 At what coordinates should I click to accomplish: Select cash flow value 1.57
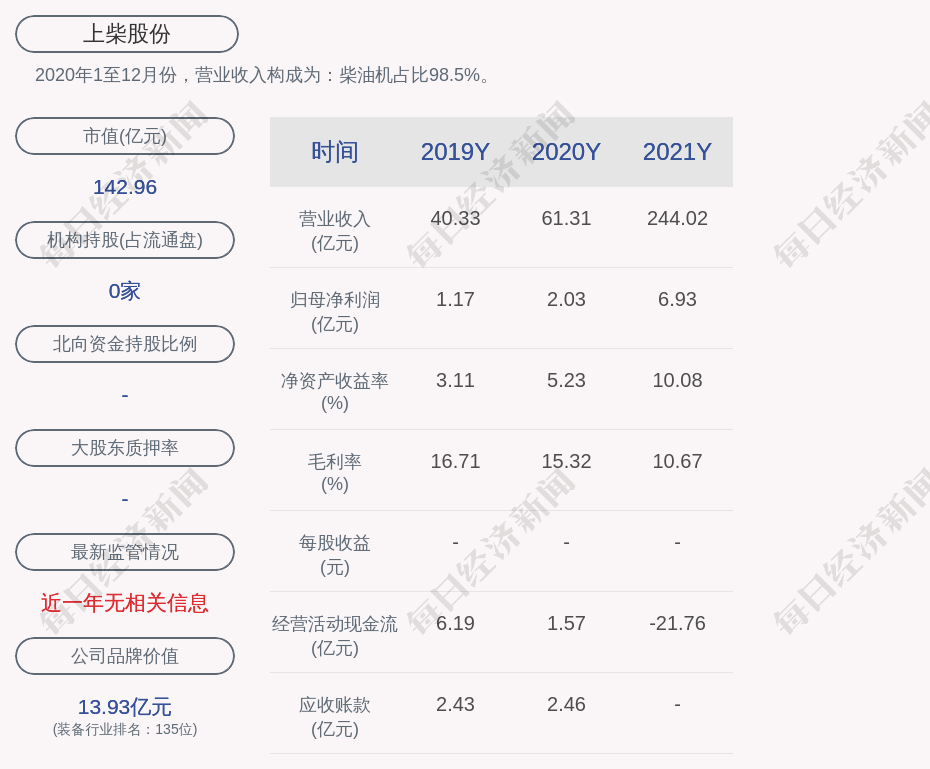566,623
